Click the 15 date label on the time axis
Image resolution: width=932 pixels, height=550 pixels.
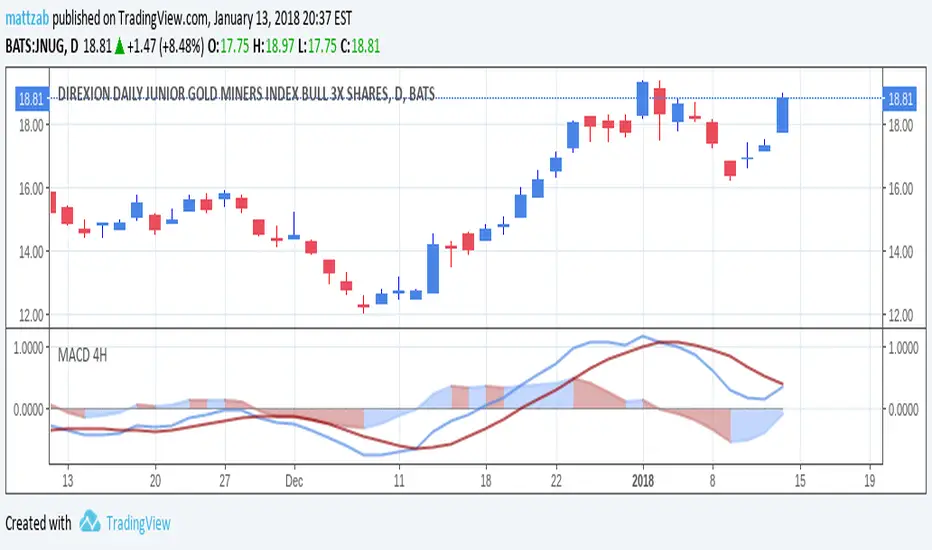tap(800, 480)
